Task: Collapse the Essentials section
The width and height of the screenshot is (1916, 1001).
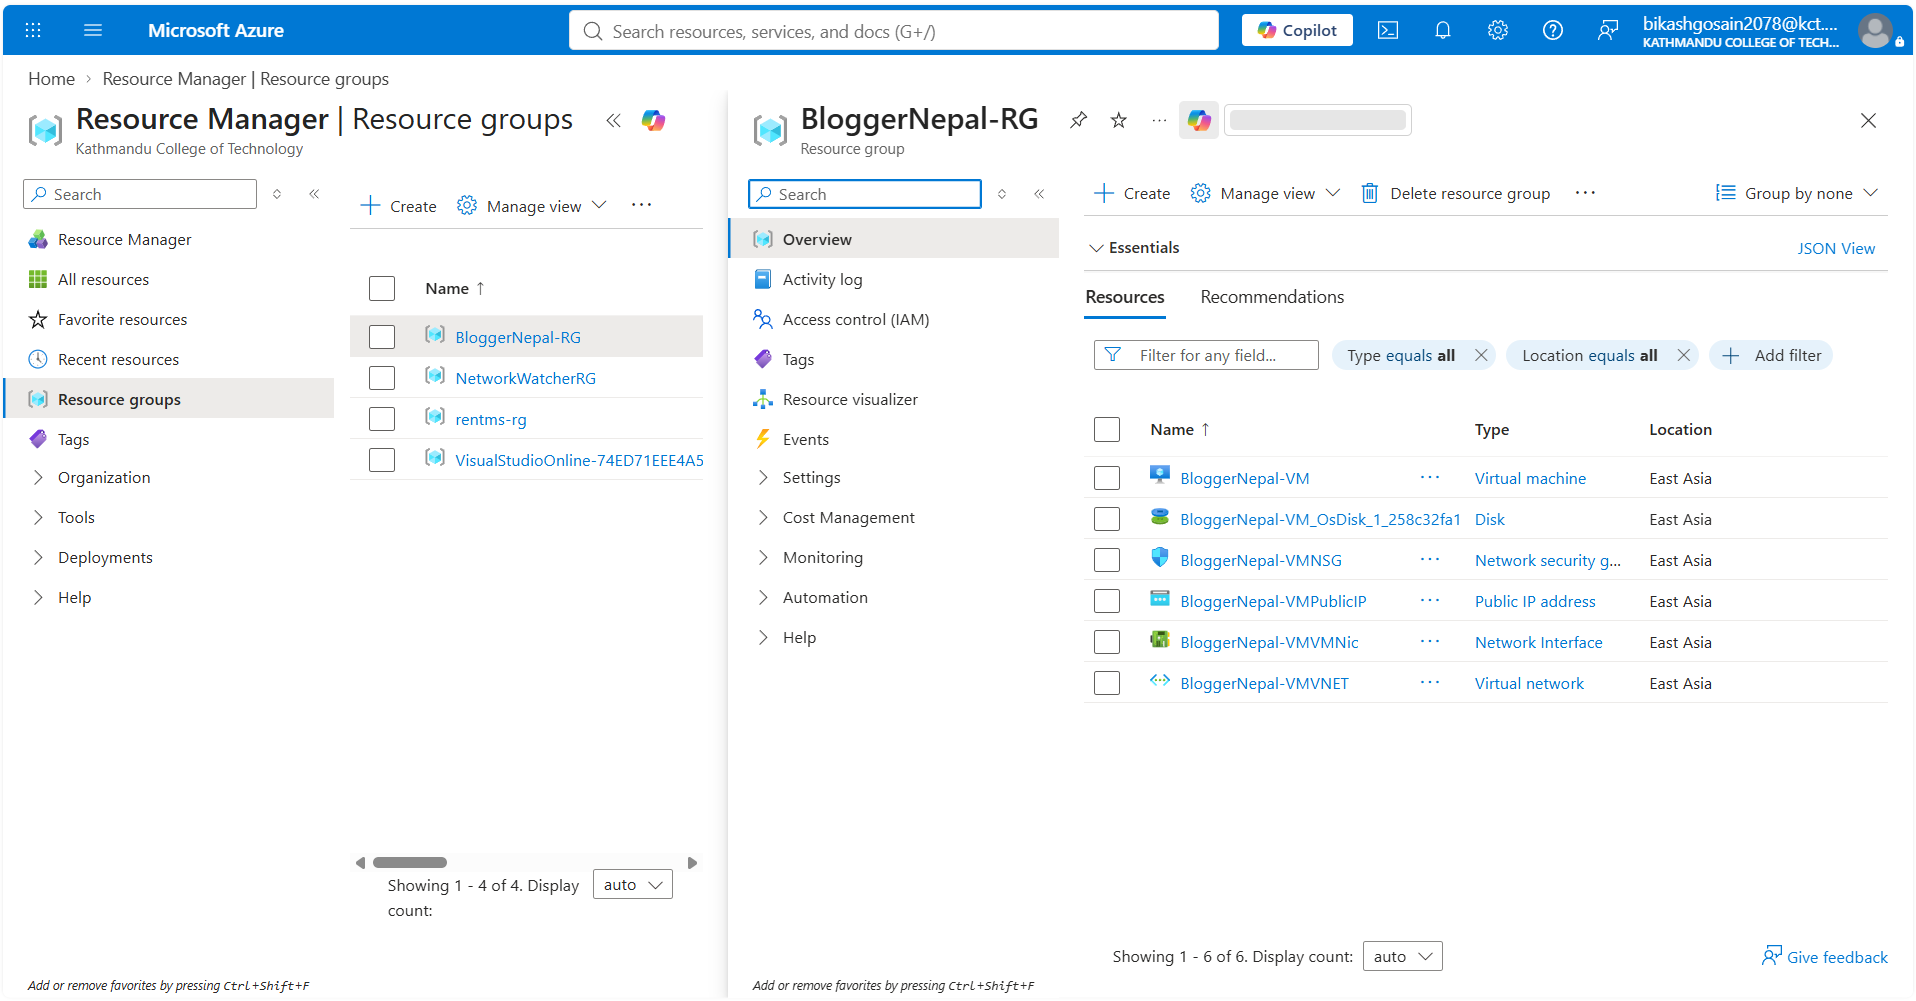Action: 1134,248
